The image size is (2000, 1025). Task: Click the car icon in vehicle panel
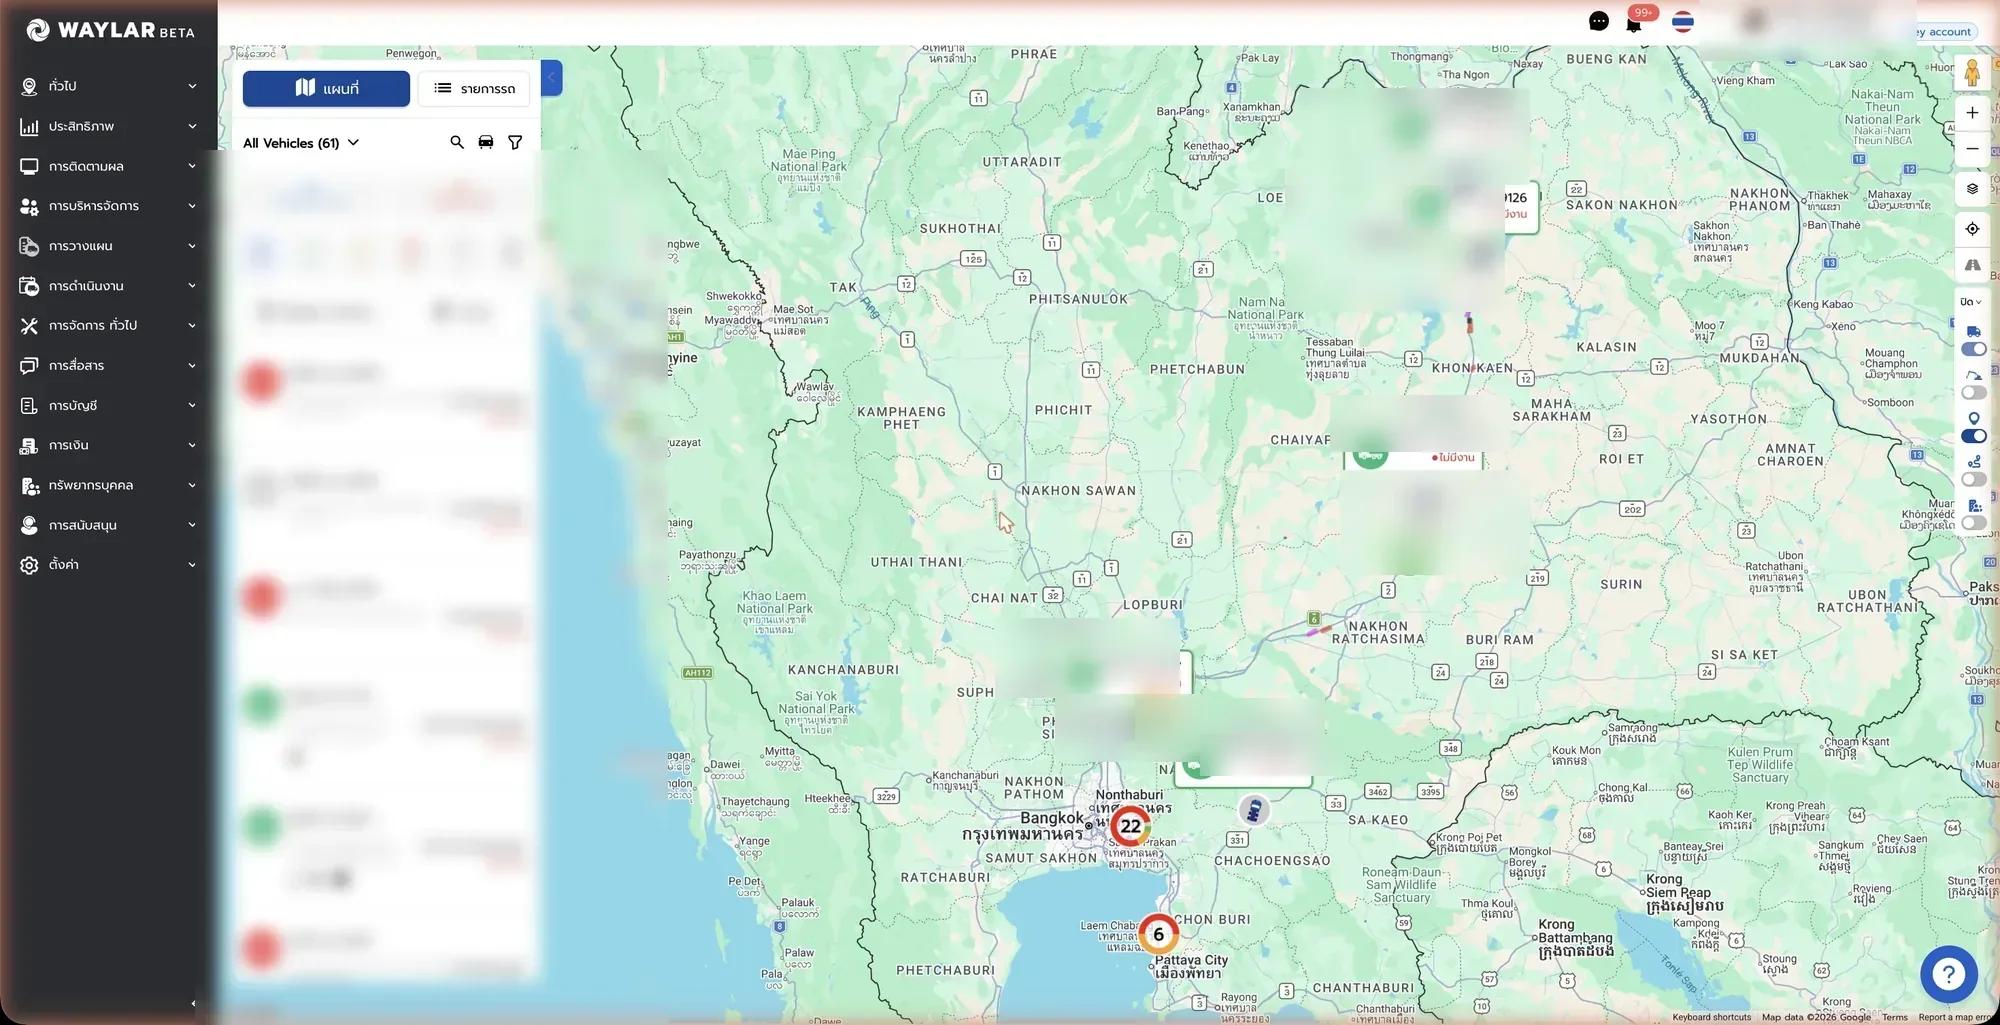coord(486,143)
